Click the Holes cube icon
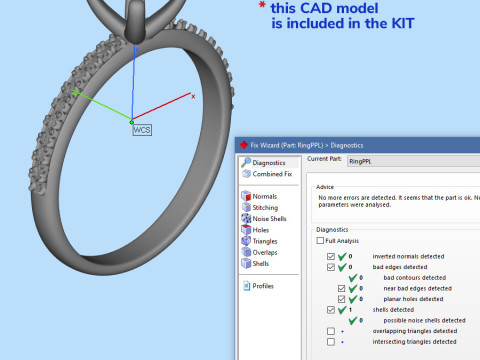This screenshot has height=360, width=480. pyautogui.click(x=246, y=230)
